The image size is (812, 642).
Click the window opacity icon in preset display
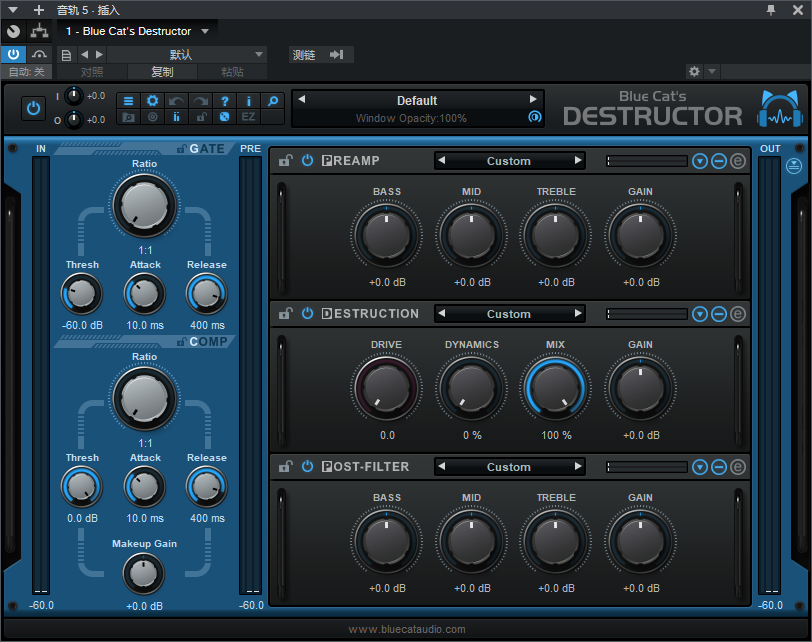(x=534, y=116)
